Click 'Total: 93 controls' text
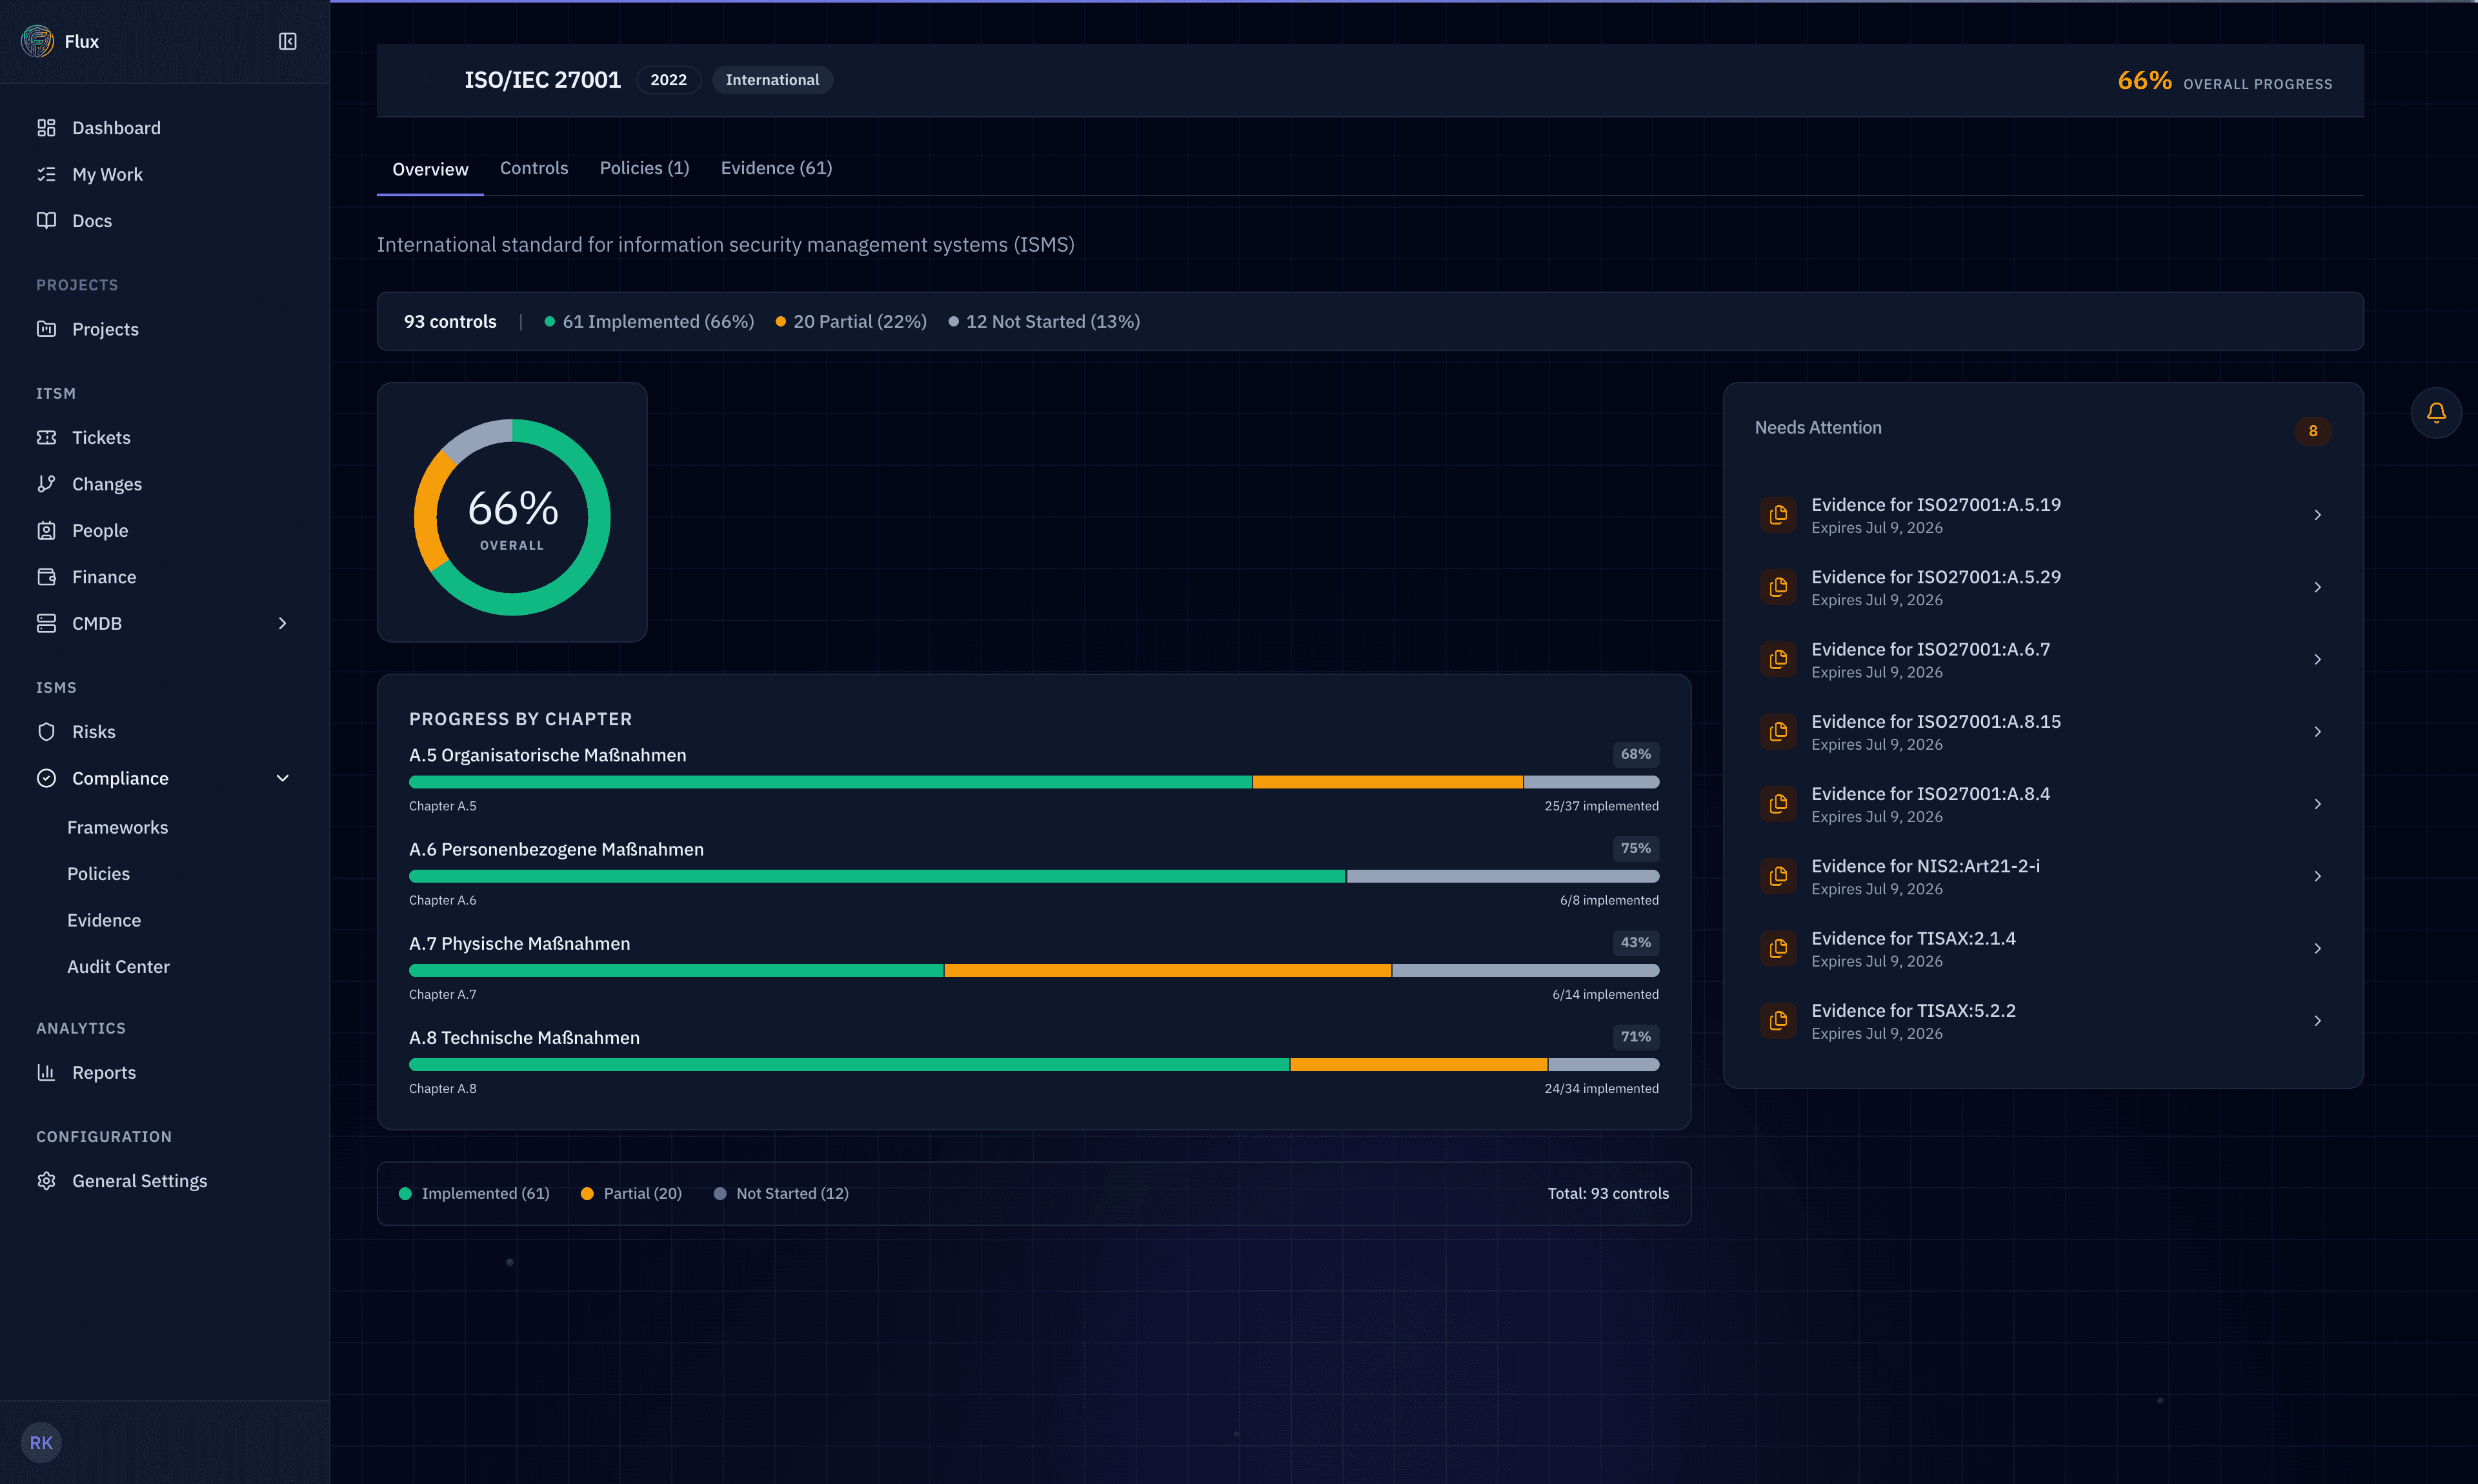 [x=1608, y=1193]
